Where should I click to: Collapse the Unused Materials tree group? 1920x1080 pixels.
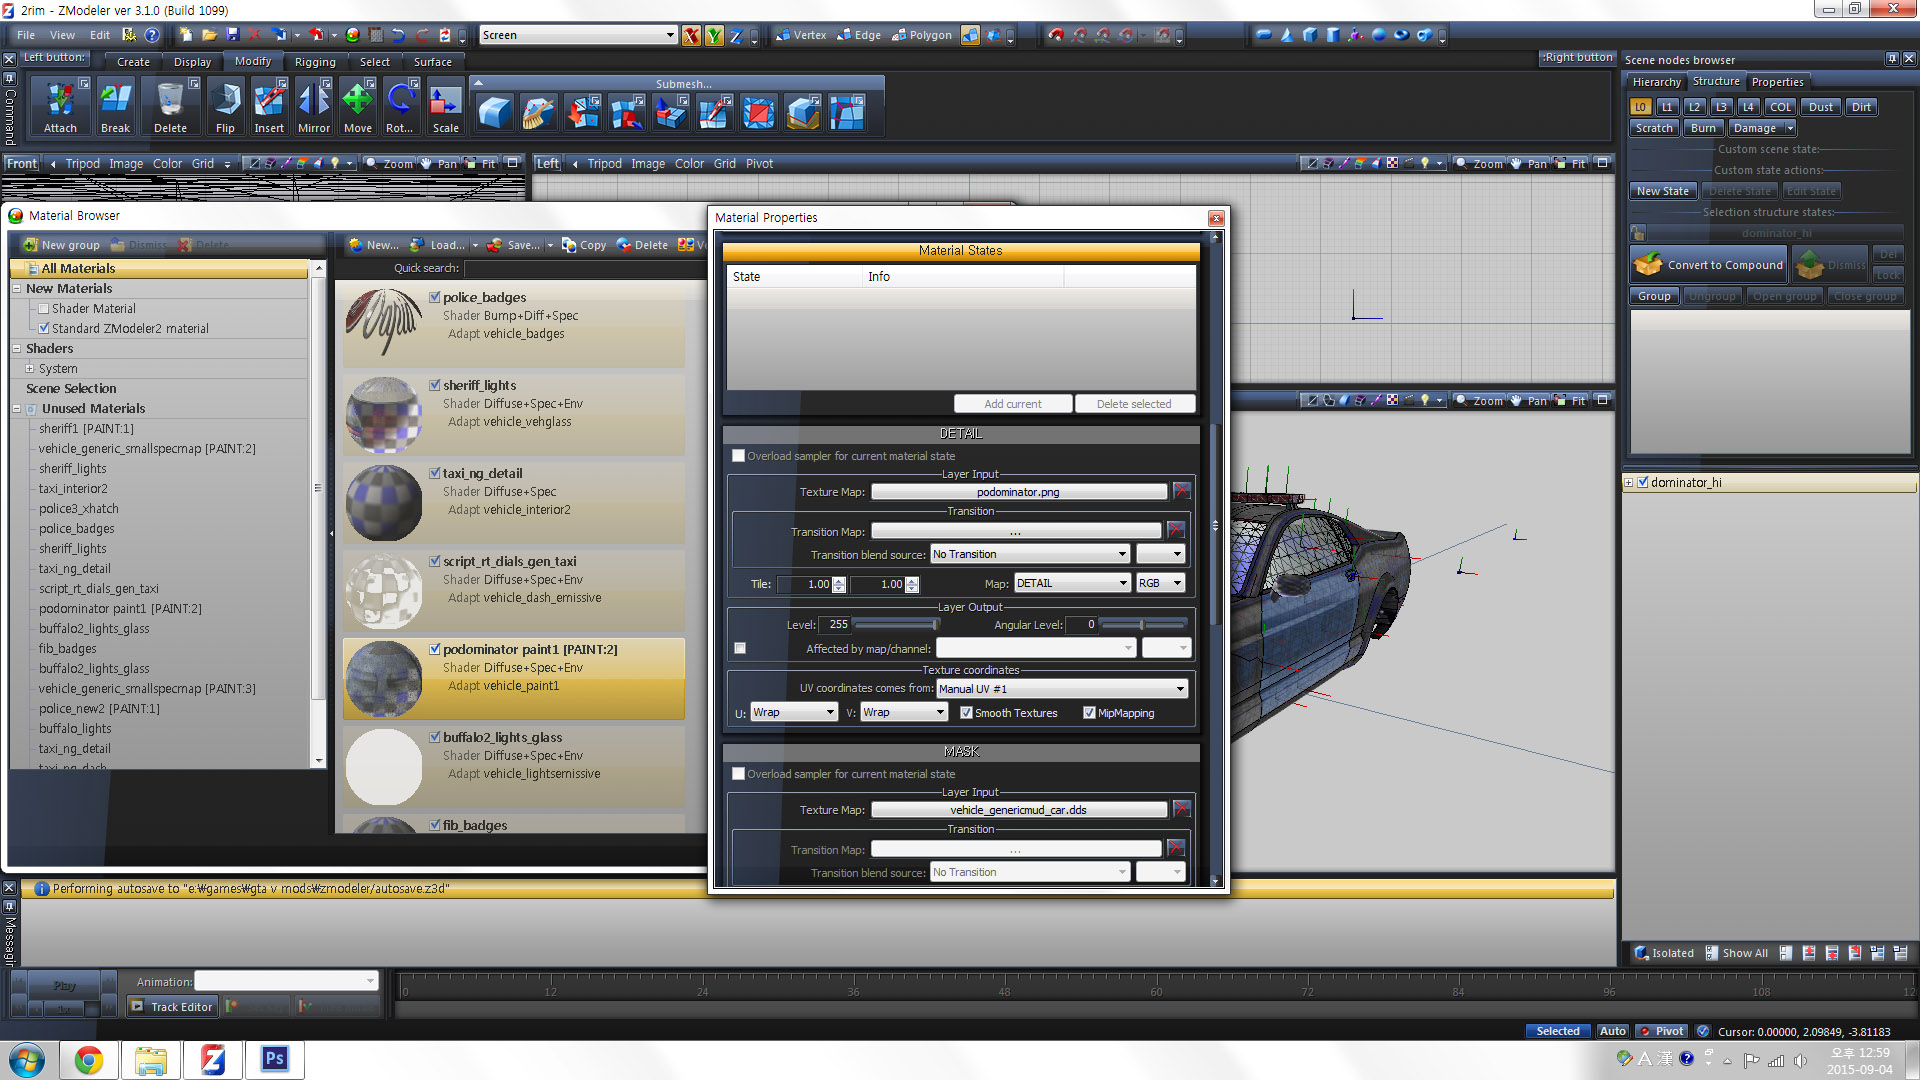point(17,409)
